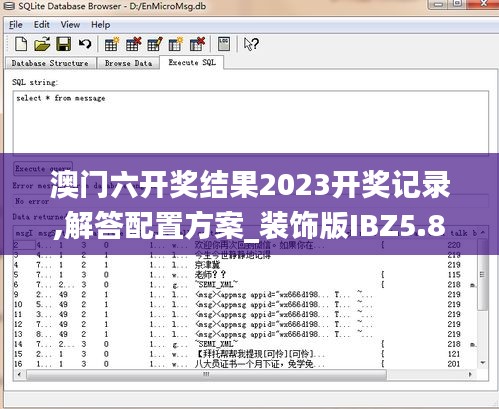Revert changes with the undo arrow icon

click(85, 44)
